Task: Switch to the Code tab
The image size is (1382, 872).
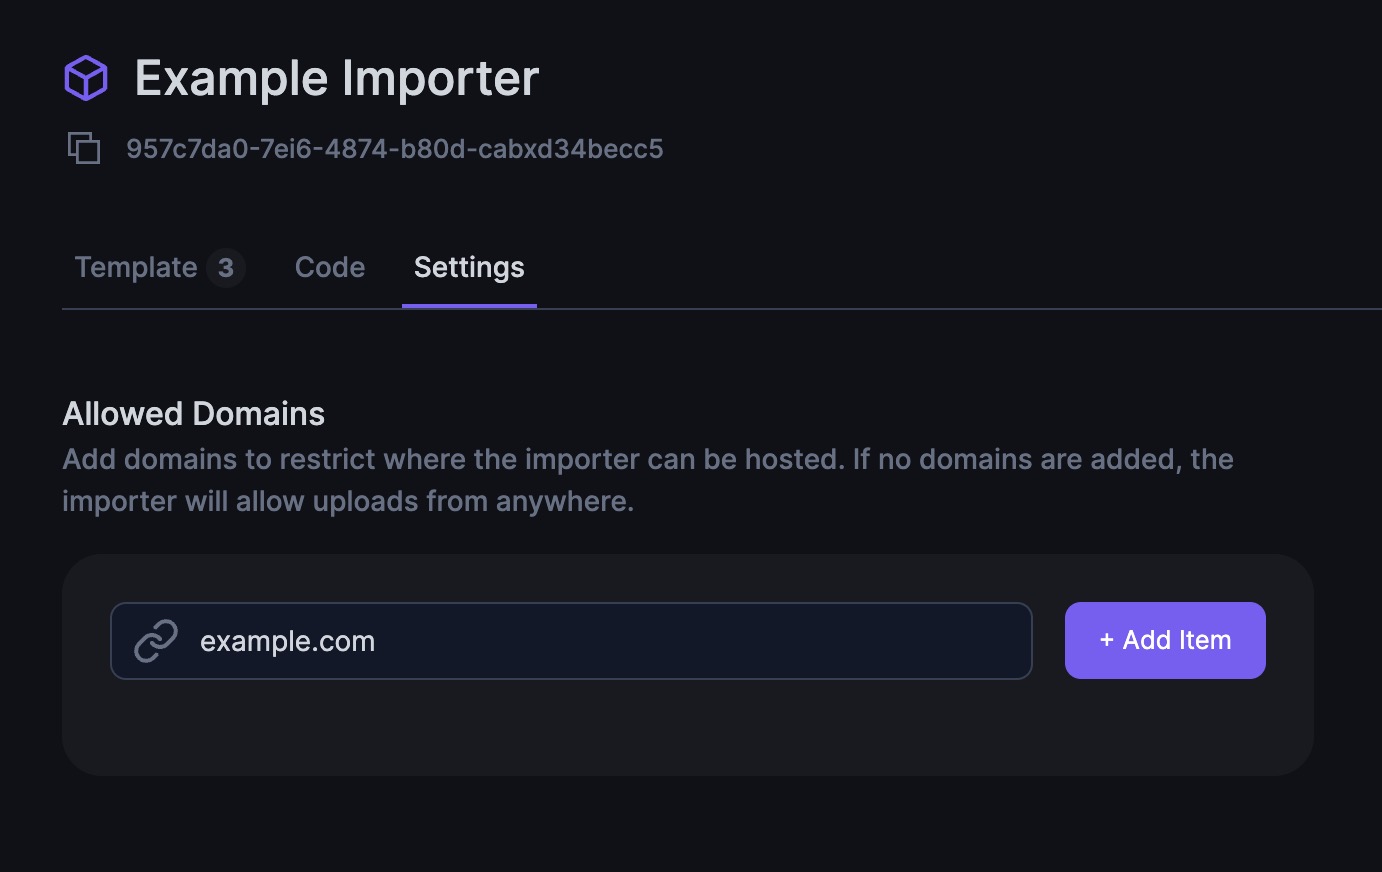Action: (330, 267)
